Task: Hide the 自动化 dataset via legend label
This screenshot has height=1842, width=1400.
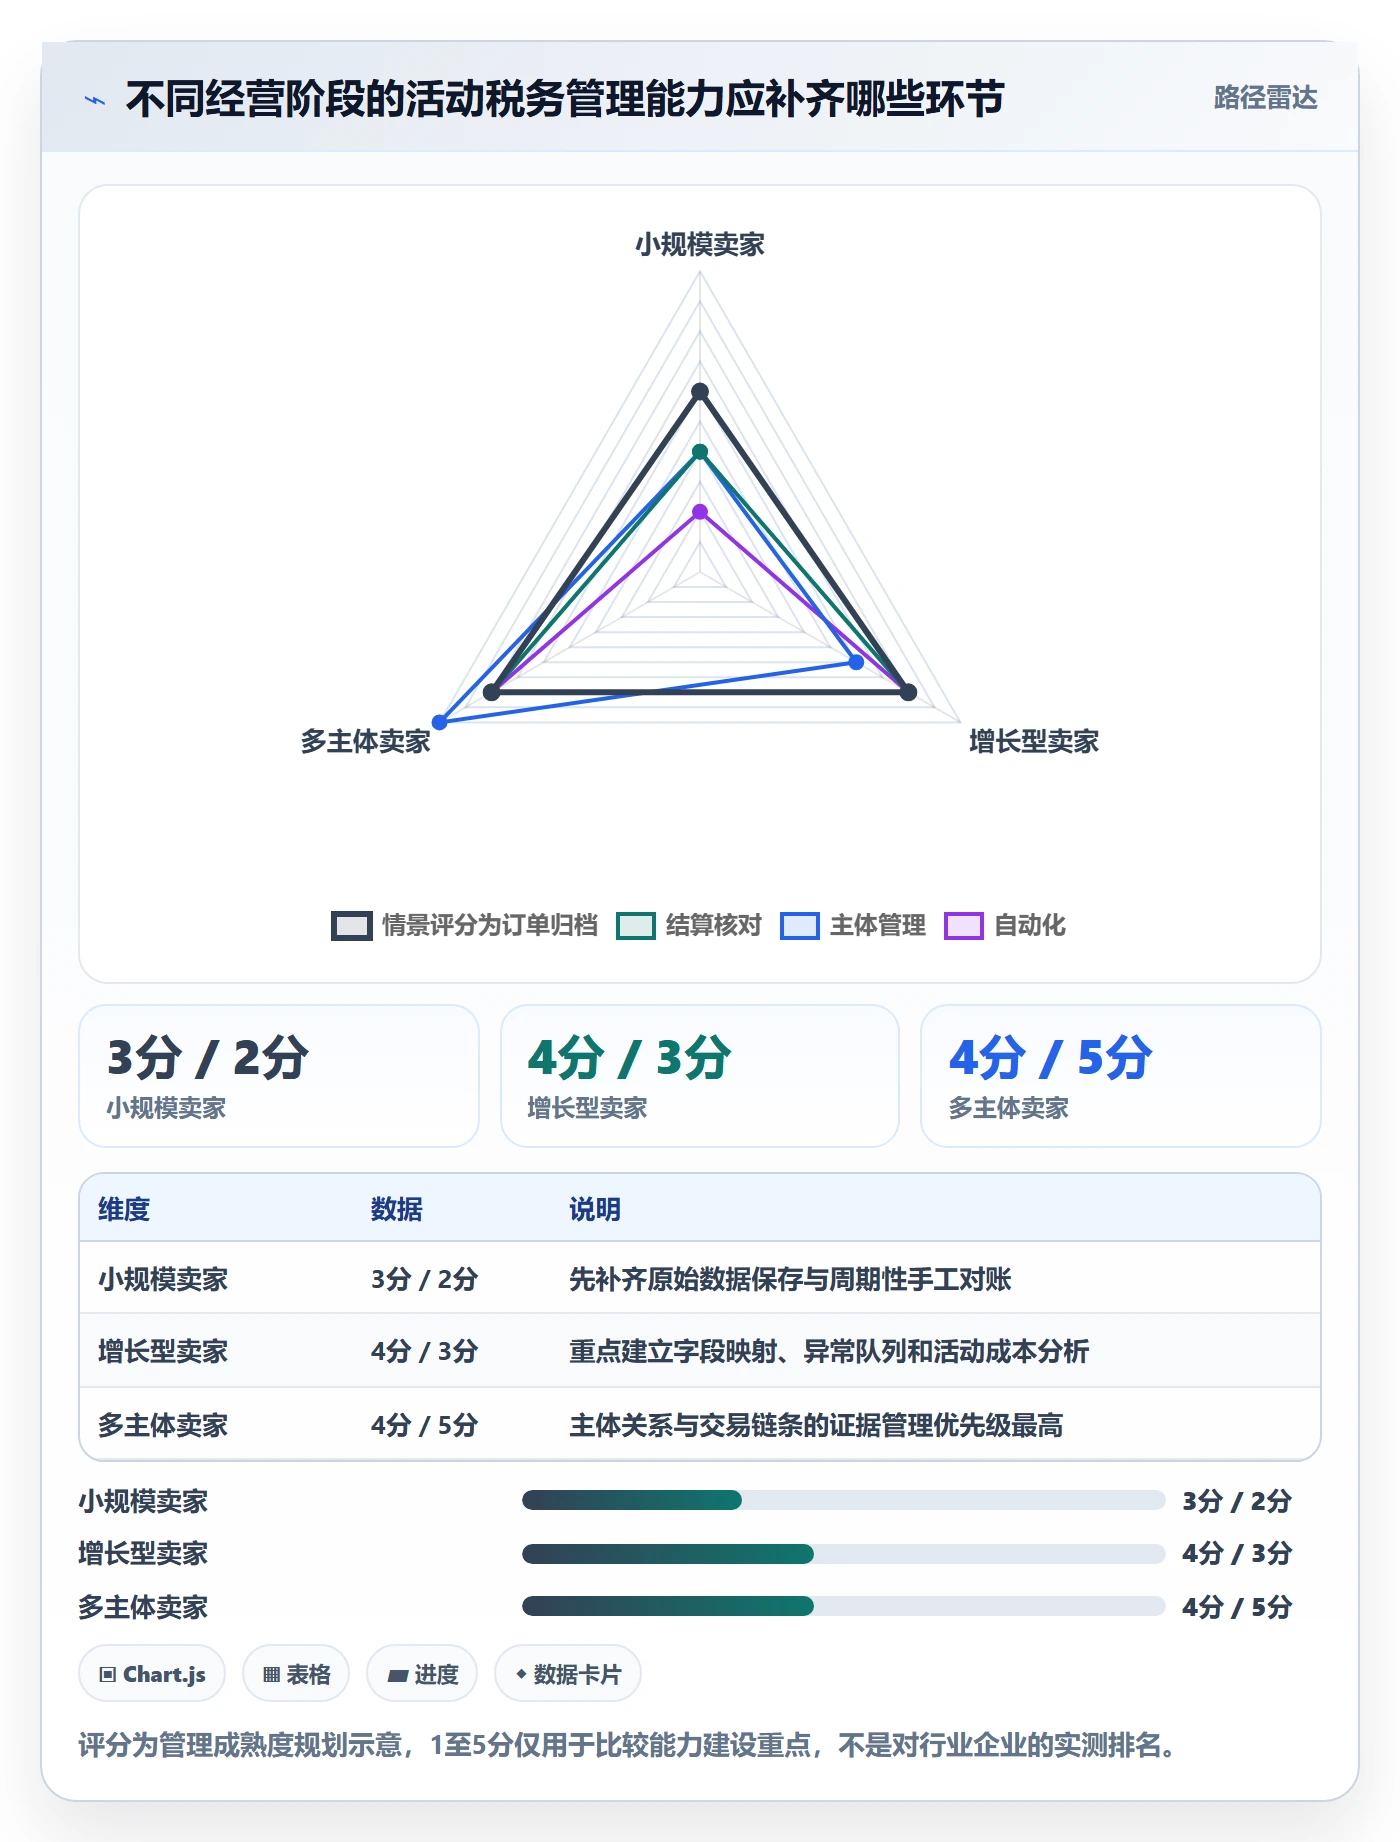Action: pyautogui.click(x=1029, y=926)
